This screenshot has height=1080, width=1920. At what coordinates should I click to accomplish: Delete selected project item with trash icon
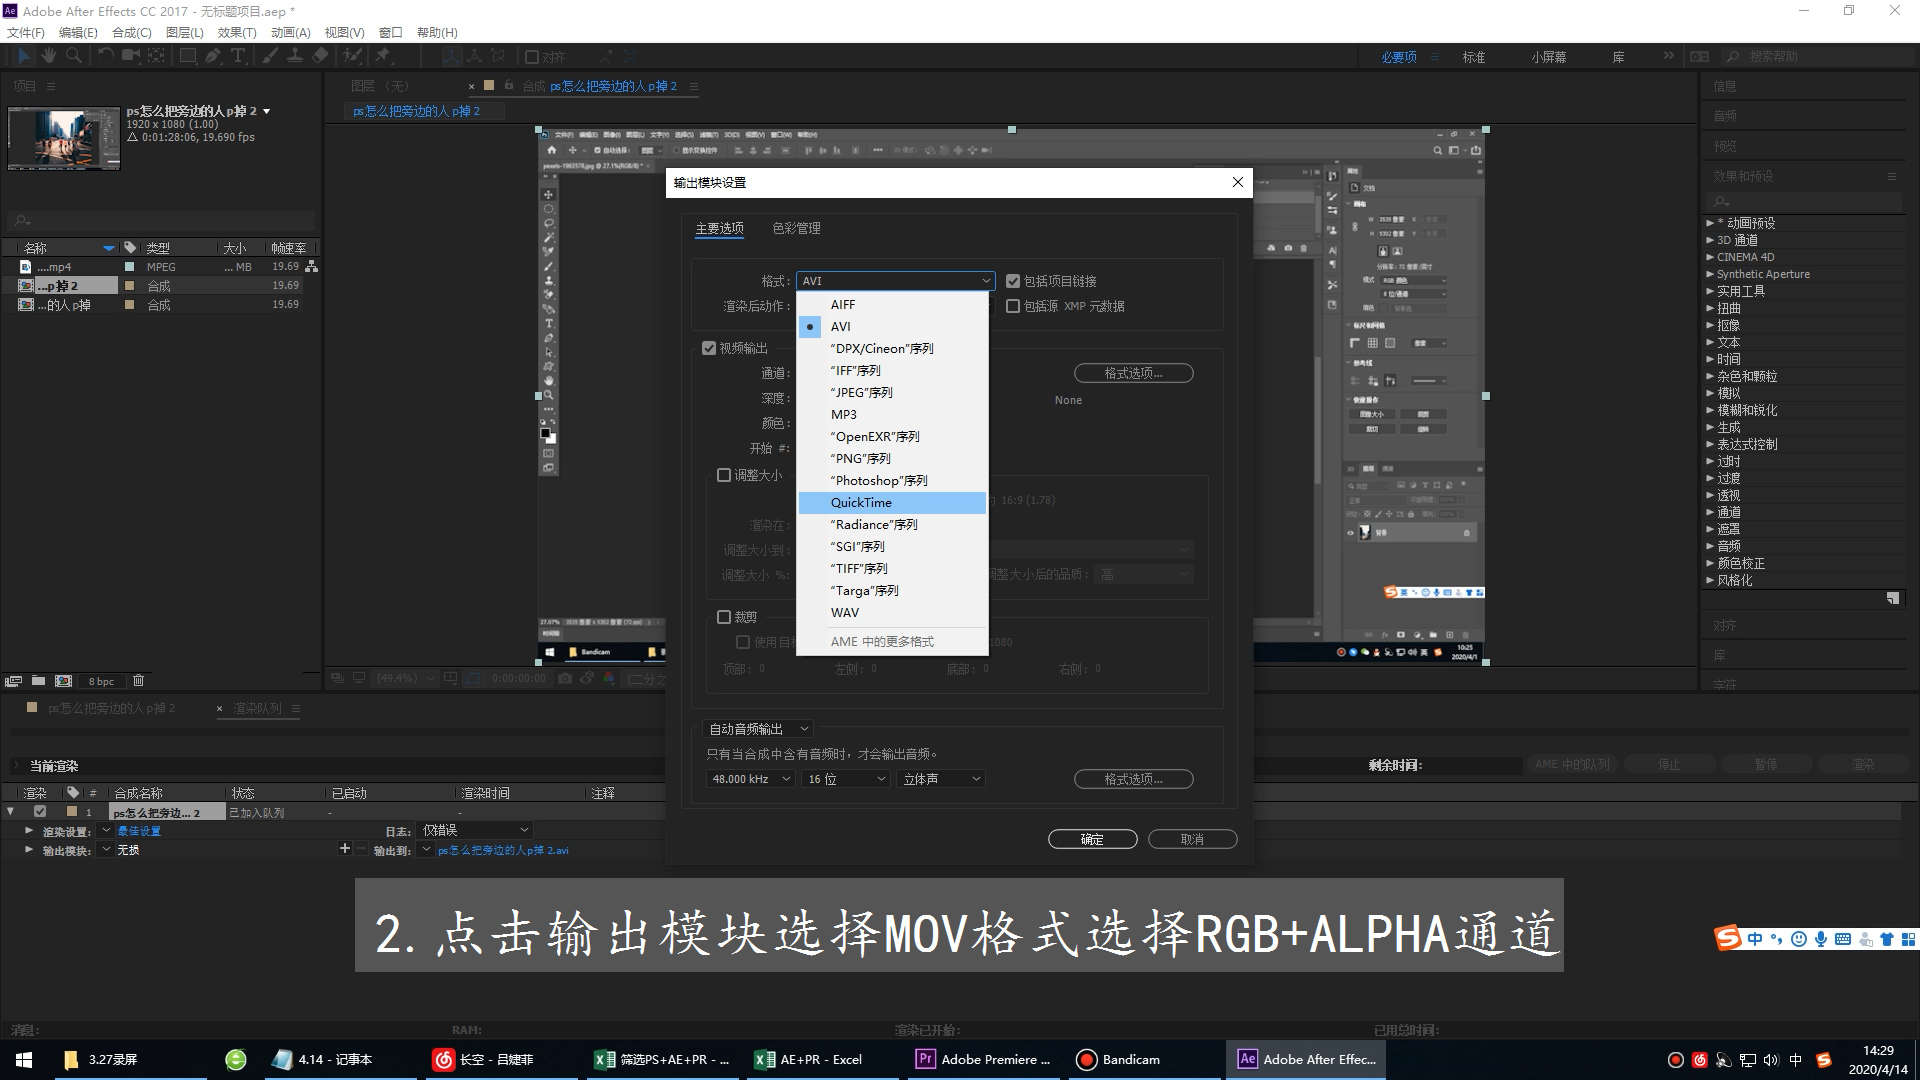(139, 681)
